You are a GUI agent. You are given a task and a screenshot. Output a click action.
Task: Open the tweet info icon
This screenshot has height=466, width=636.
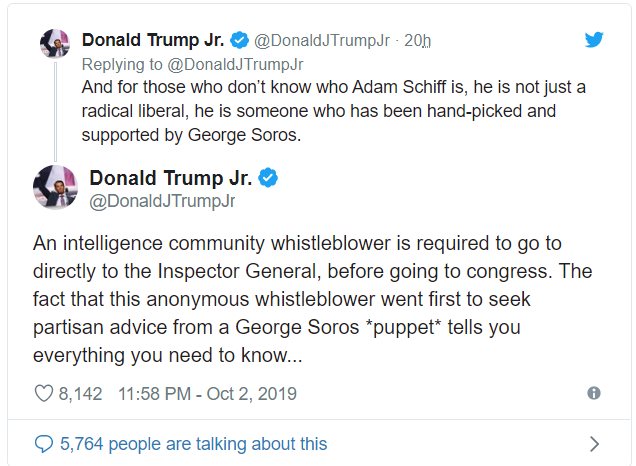coord(594,394)
